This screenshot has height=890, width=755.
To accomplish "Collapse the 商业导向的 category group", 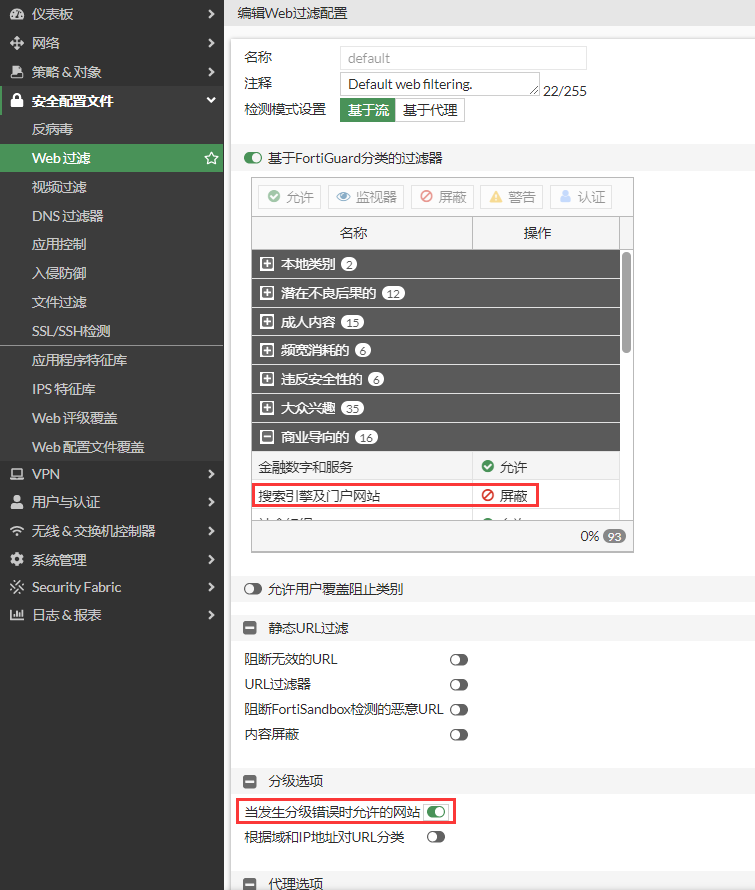I will pyautogui.click(x=267, y=437).
